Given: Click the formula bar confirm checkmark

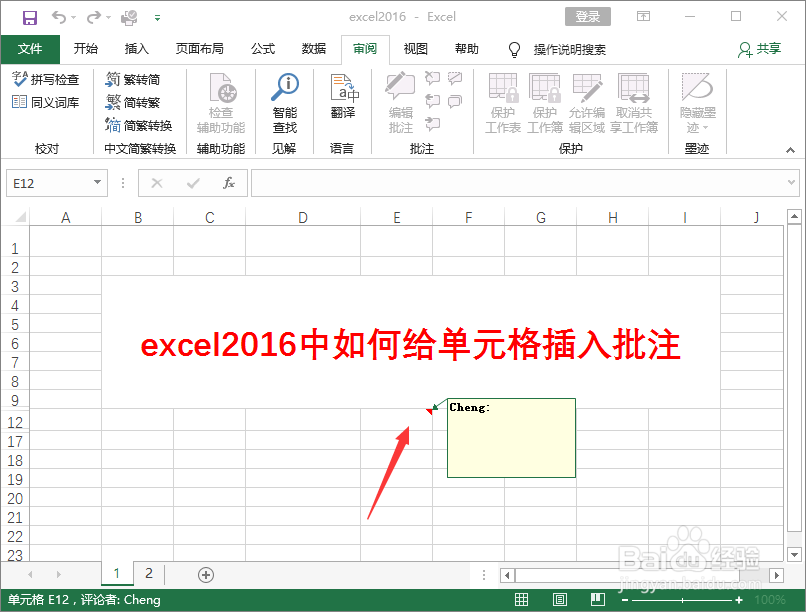Looking at the screenshot, I should coord(193,183).
